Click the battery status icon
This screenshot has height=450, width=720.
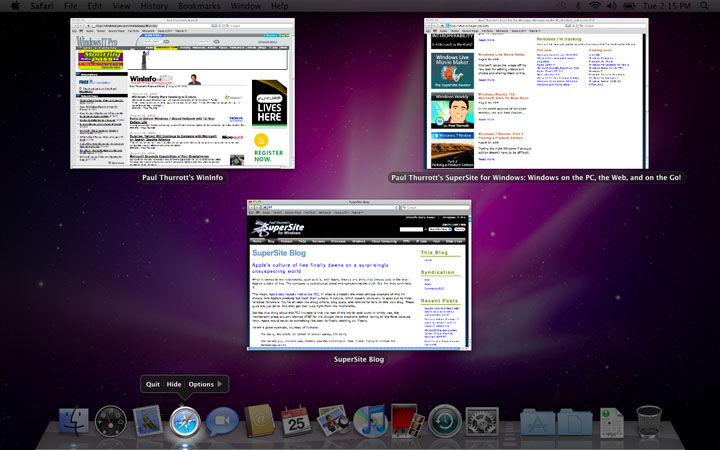tap(629, 6)
